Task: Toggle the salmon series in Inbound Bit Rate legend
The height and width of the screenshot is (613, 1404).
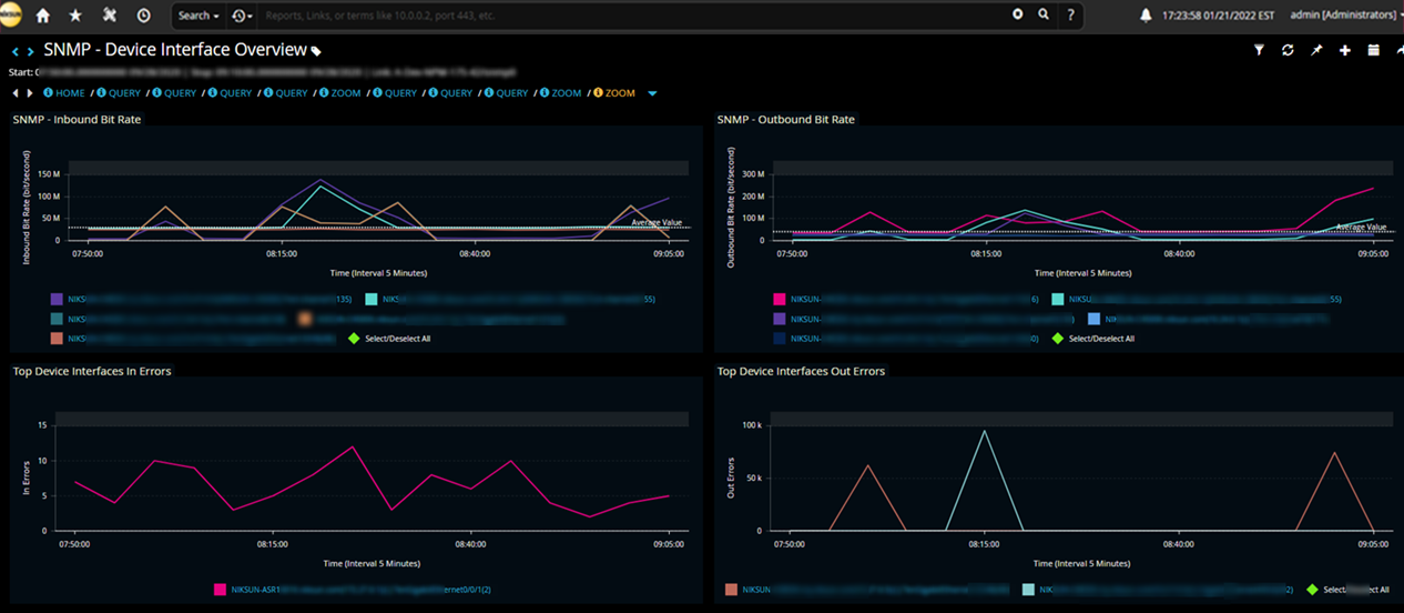Action: coord(194,339)
